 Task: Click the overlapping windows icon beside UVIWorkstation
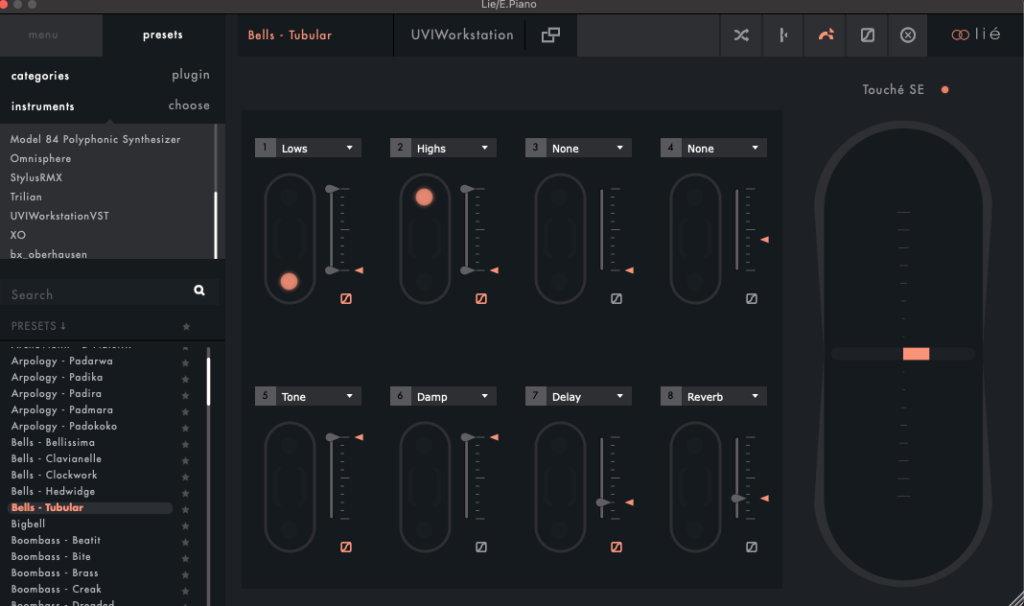click(551, 35)
